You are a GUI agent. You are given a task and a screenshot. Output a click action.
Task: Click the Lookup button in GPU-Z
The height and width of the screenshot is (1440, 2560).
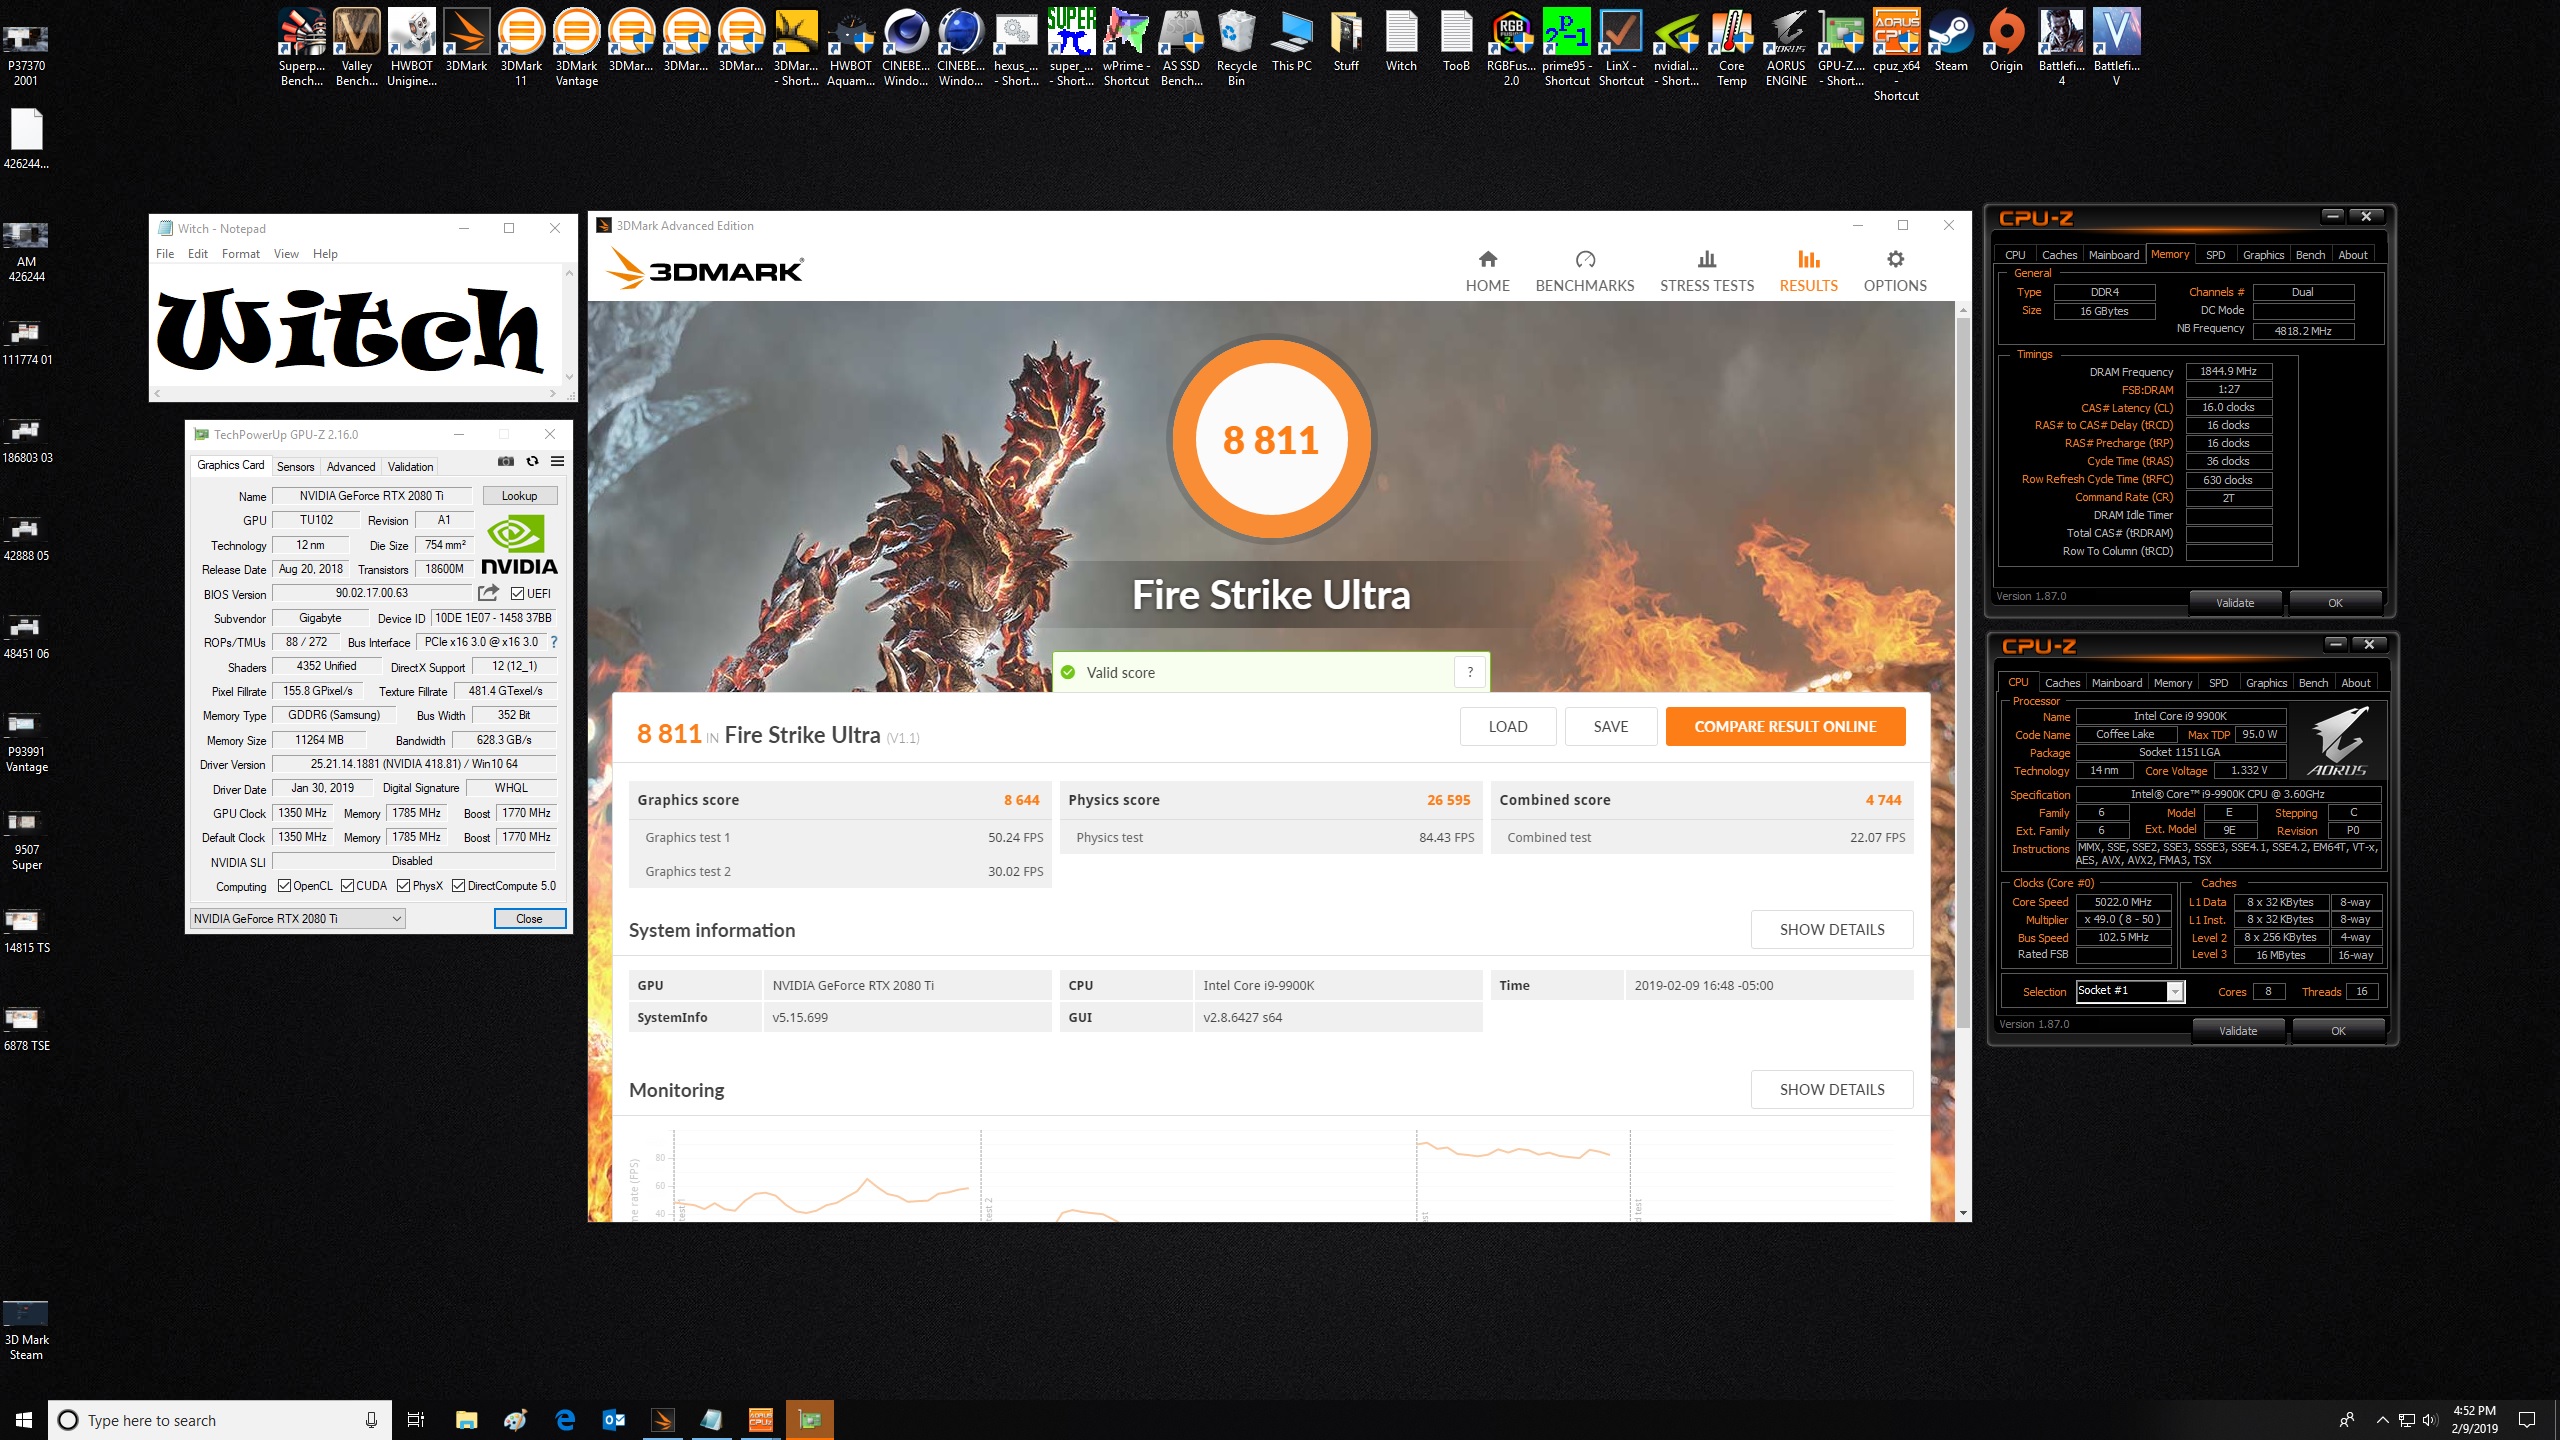519,496
